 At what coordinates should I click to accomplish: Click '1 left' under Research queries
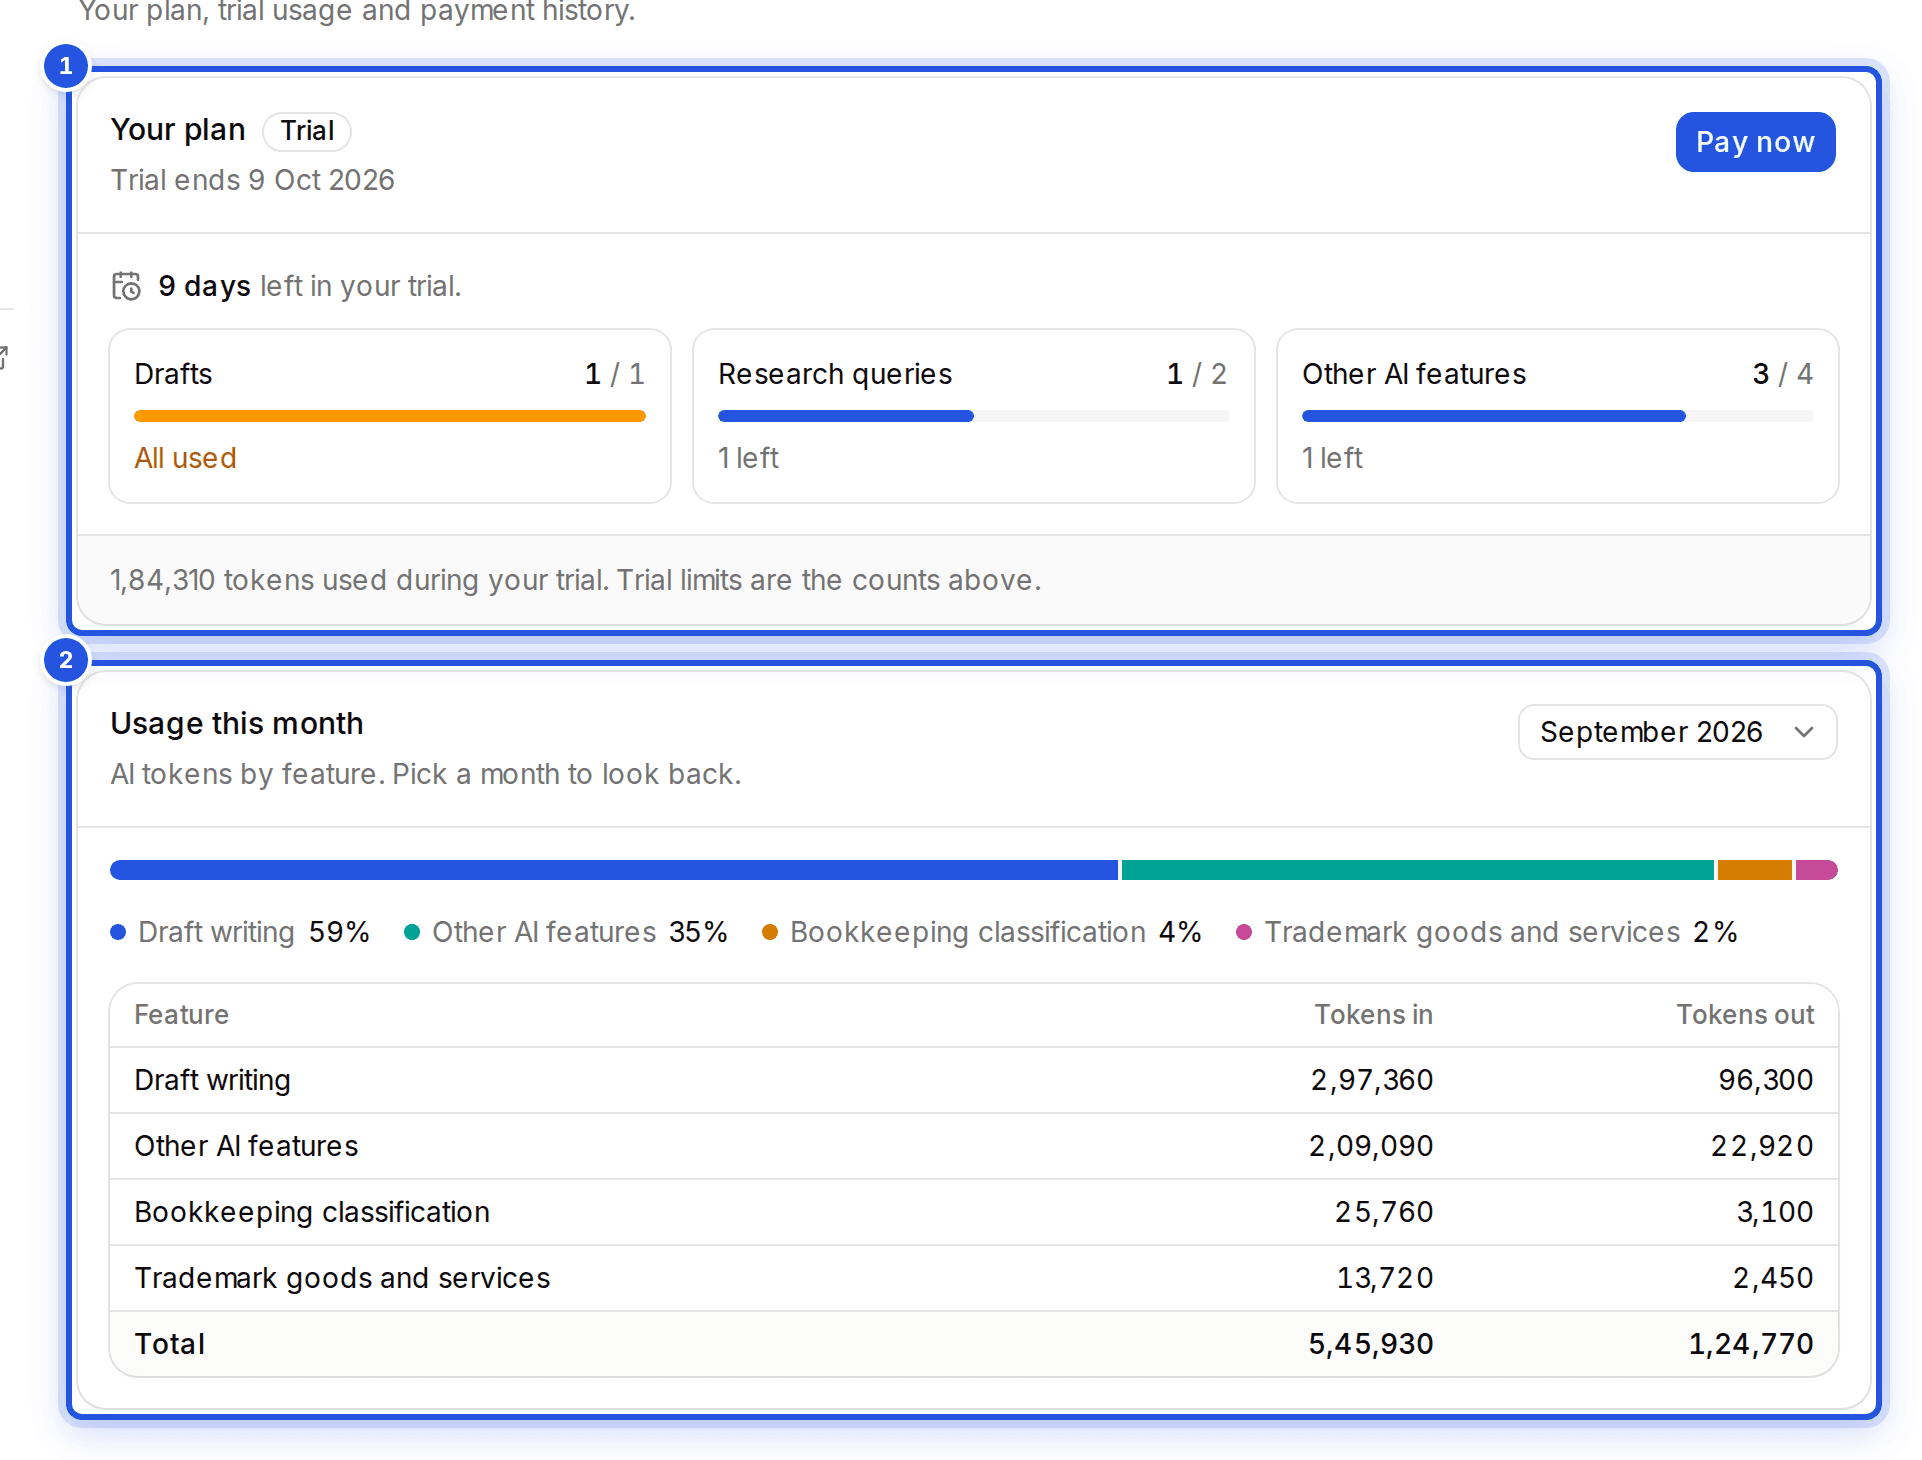click(748, 458)
